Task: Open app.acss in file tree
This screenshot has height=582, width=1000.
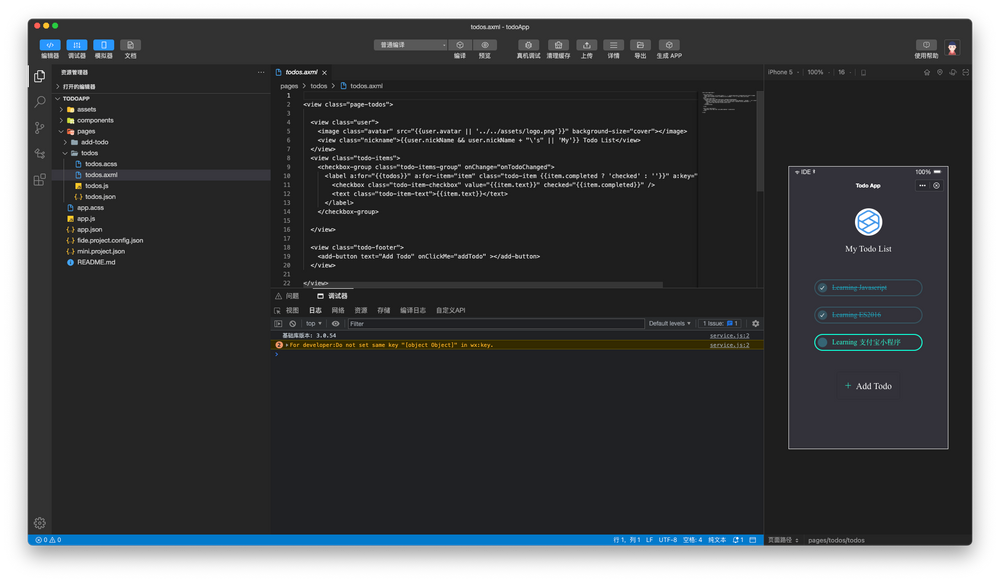Action: pyautogui.click(x=161, y=207)
